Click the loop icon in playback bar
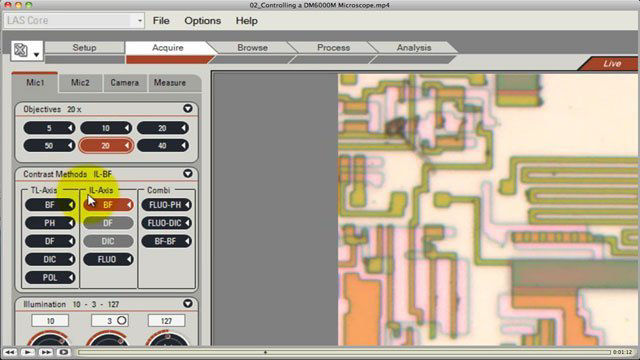This screenshot has width=640, height=360. pos(64,352)
